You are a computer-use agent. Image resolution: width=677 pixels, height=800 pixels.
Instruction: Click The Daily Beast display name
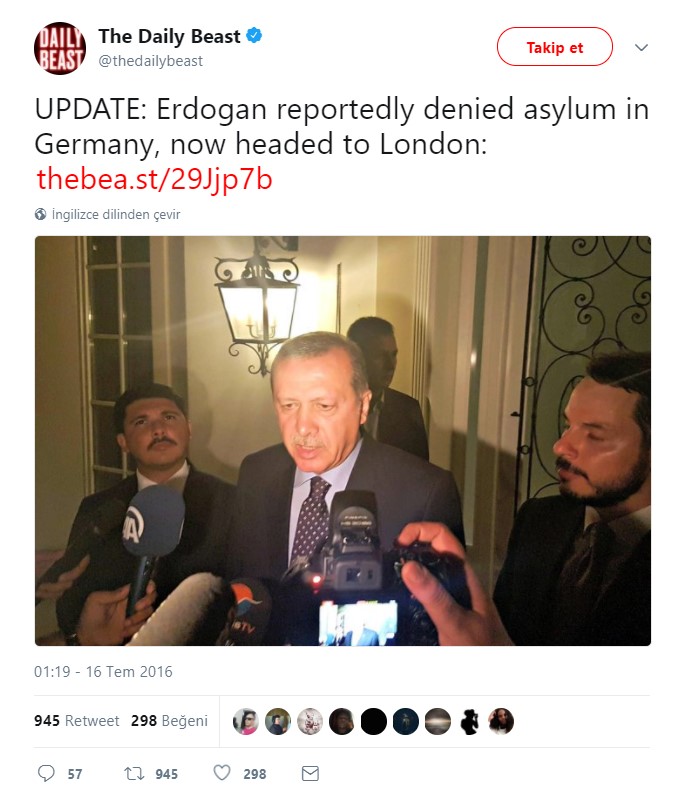169,36
